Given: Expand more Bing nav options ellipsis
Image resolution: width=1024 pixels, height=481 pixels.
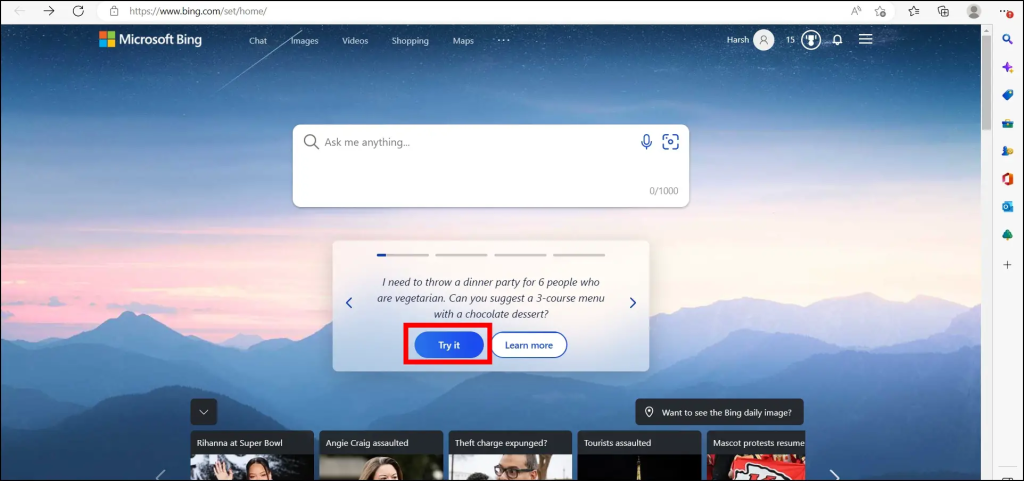Looking at the screenshot, I should click(x=503, y=41).
